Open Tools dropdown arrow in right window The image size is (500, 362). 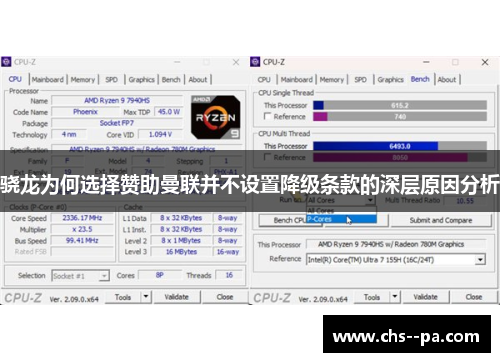395,296
